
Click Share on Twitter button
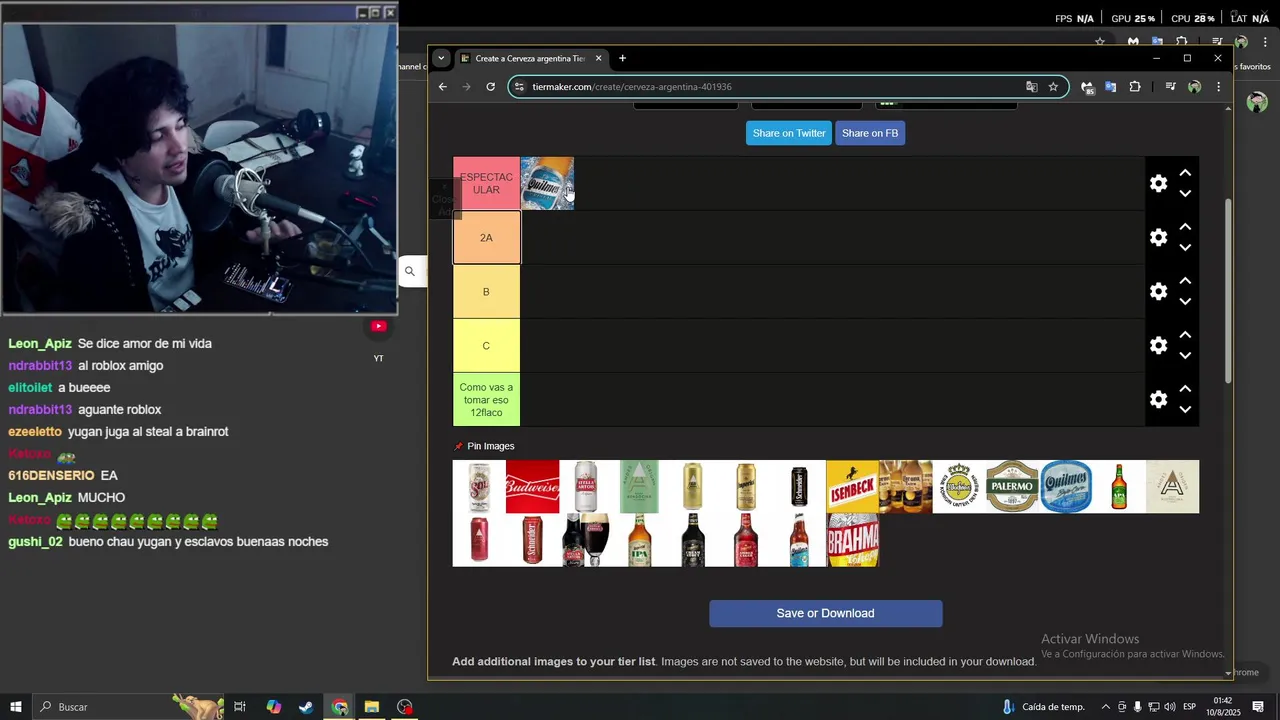click(789, 133)
